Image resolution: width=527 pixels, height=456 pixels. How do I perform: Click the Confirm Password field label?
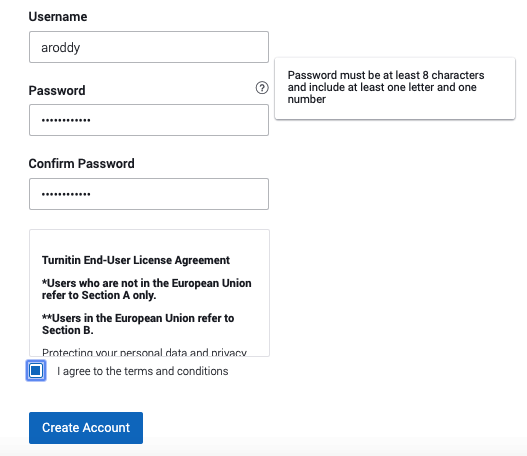(x=81, y=163)
